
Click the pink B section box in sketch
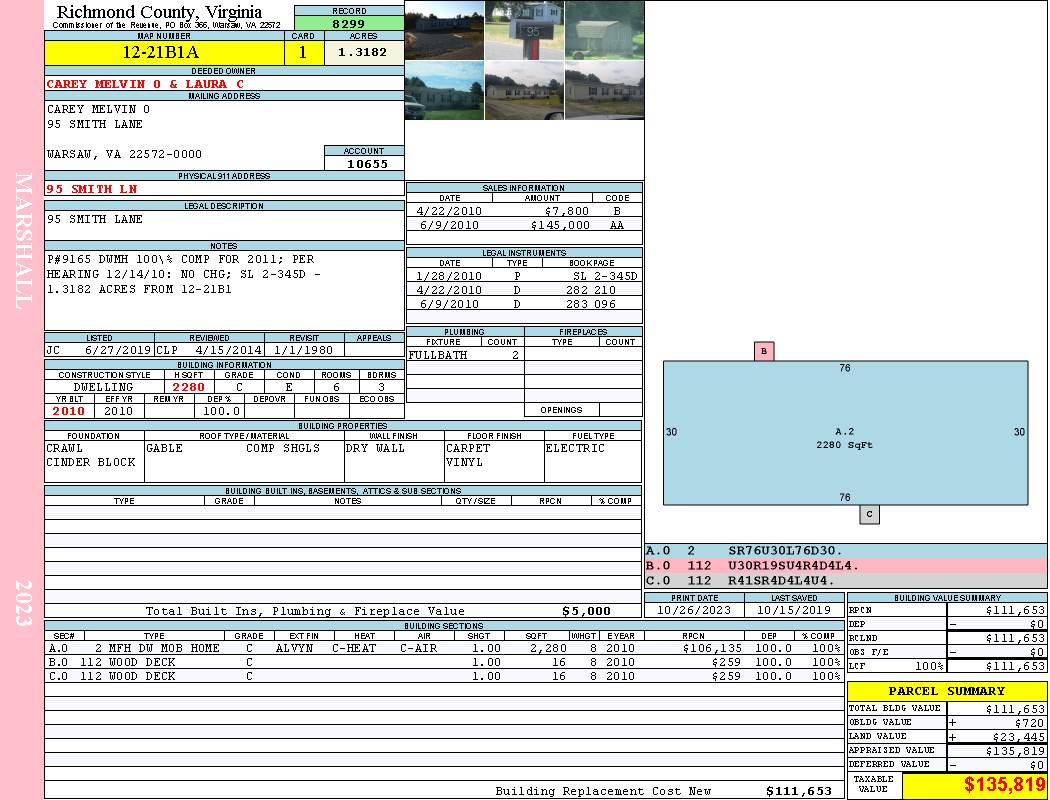point(764,351)
